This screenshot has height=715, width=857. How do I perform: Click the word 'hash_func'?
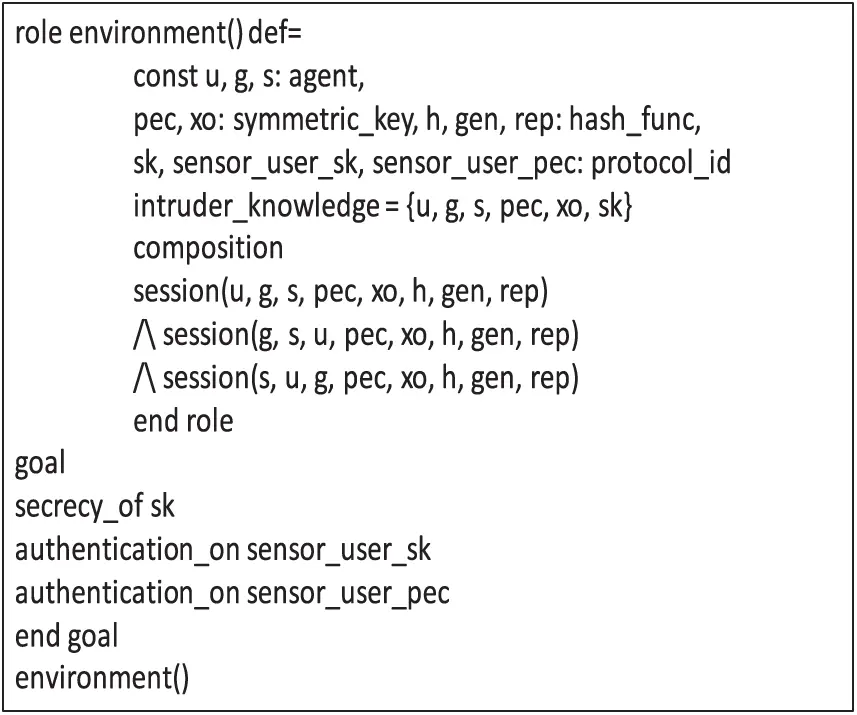click(635, 120)
